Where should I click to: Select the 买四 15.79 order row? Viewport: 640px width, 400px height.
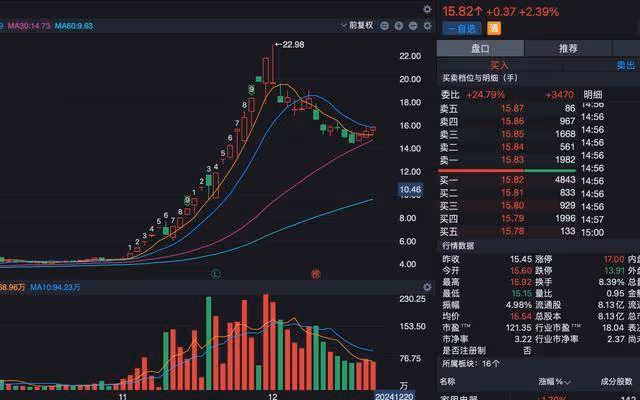507,219
